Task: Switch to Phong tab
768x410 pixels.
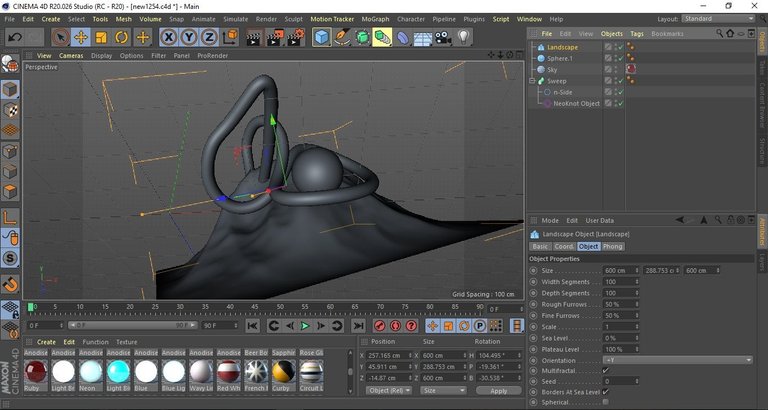Action: pyautogui.click(x=612, y=246)
